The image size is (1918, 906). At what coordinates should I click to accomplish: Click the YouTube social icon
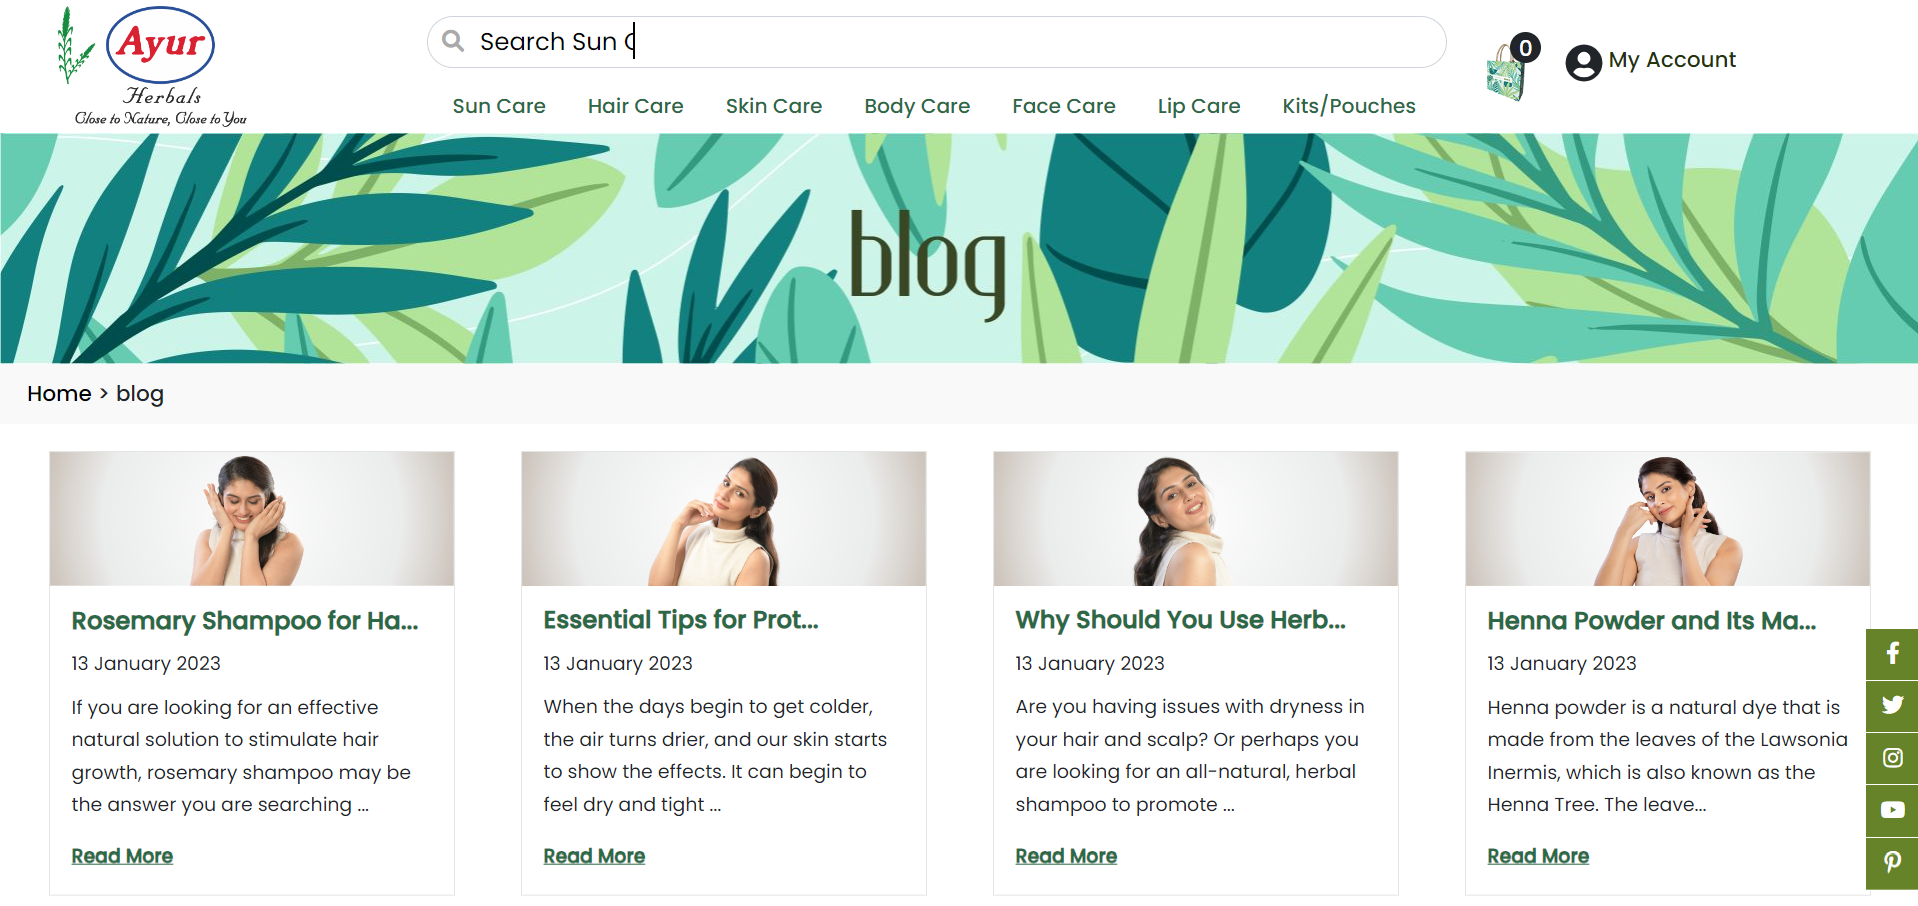pos(1892,810)
